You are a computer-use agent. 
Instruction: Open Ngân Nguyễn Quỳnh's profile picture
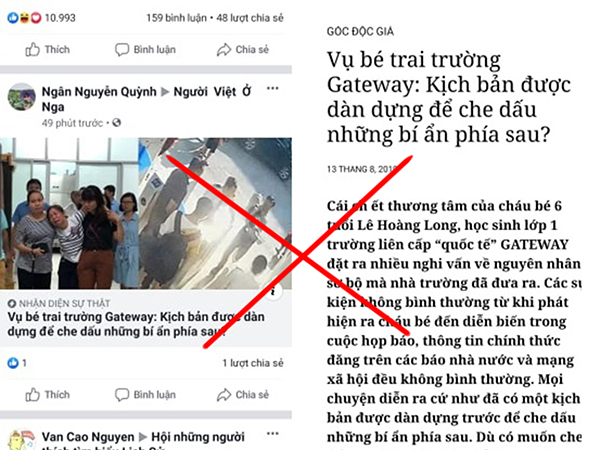tap(22, 97)
